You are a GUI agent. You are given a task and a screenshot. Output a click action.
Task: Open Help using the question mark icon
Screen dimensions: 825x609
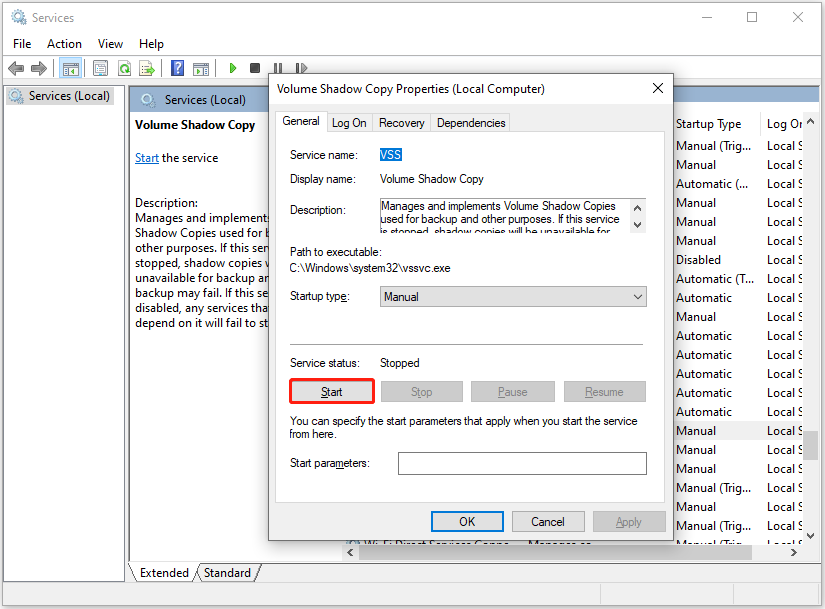click(x=177, y=68)
